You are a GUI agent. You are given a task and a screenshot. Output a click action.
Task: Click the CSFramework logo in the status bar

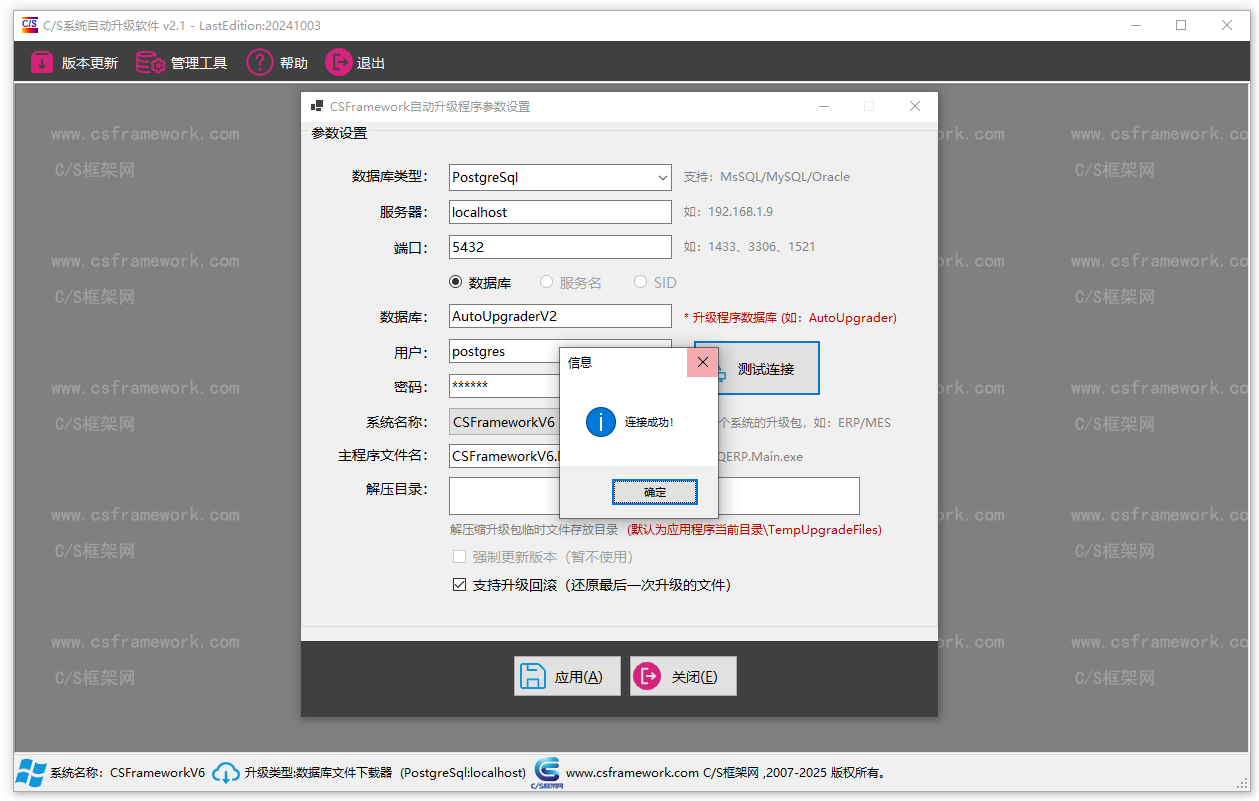tap(547, 771)
